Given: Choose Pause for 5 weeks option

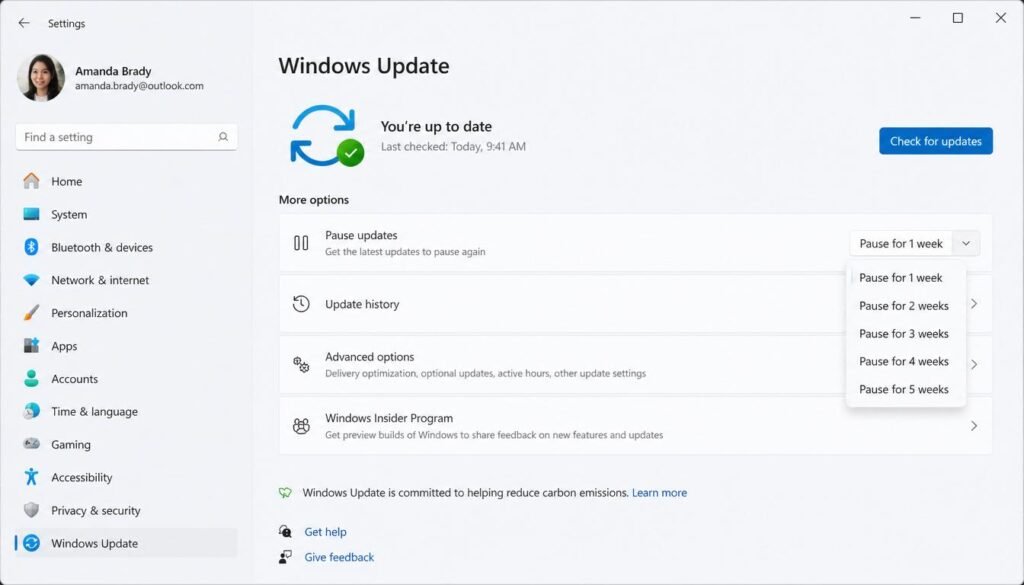Looking at the screenshot, I should coord(905,389).
